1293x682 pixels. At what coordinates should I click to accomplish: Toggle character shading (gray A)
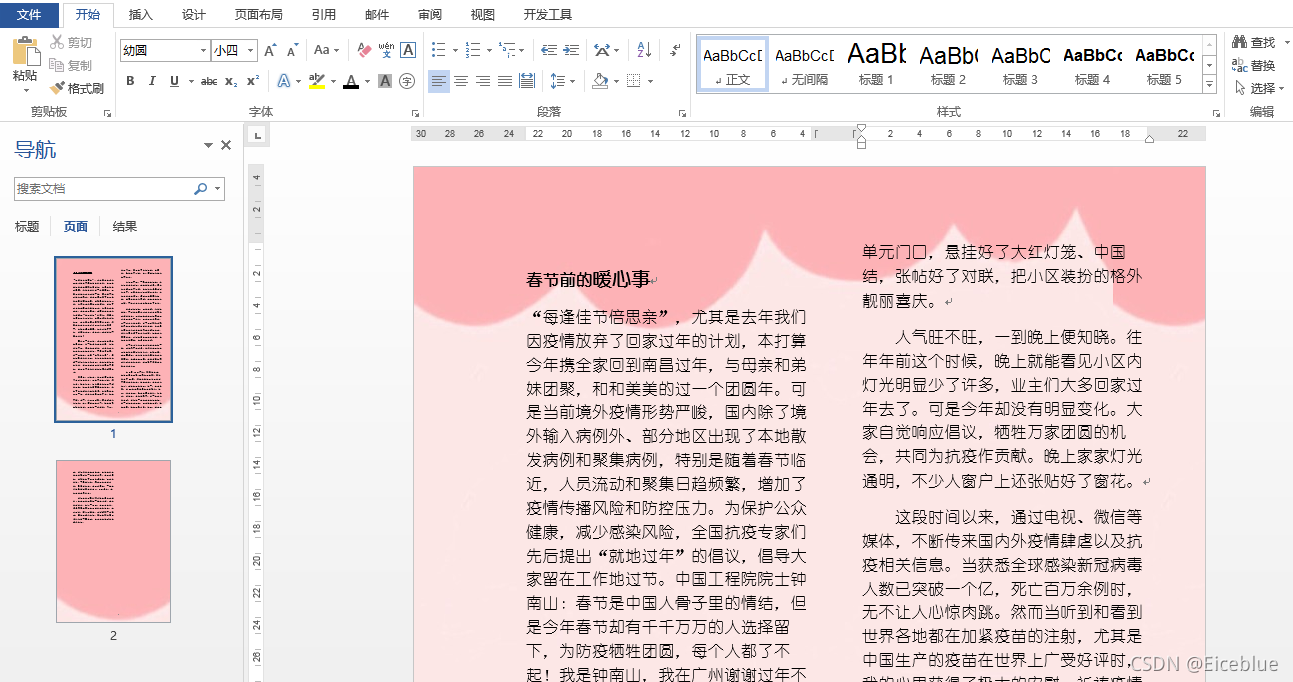tap(385, 81)
